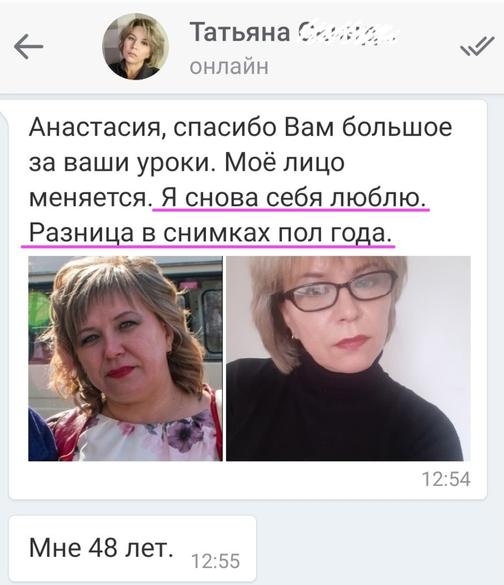Select the 12:54 message timestamp
The width and height of the screenshot is (504, 585).
[446, 479]
